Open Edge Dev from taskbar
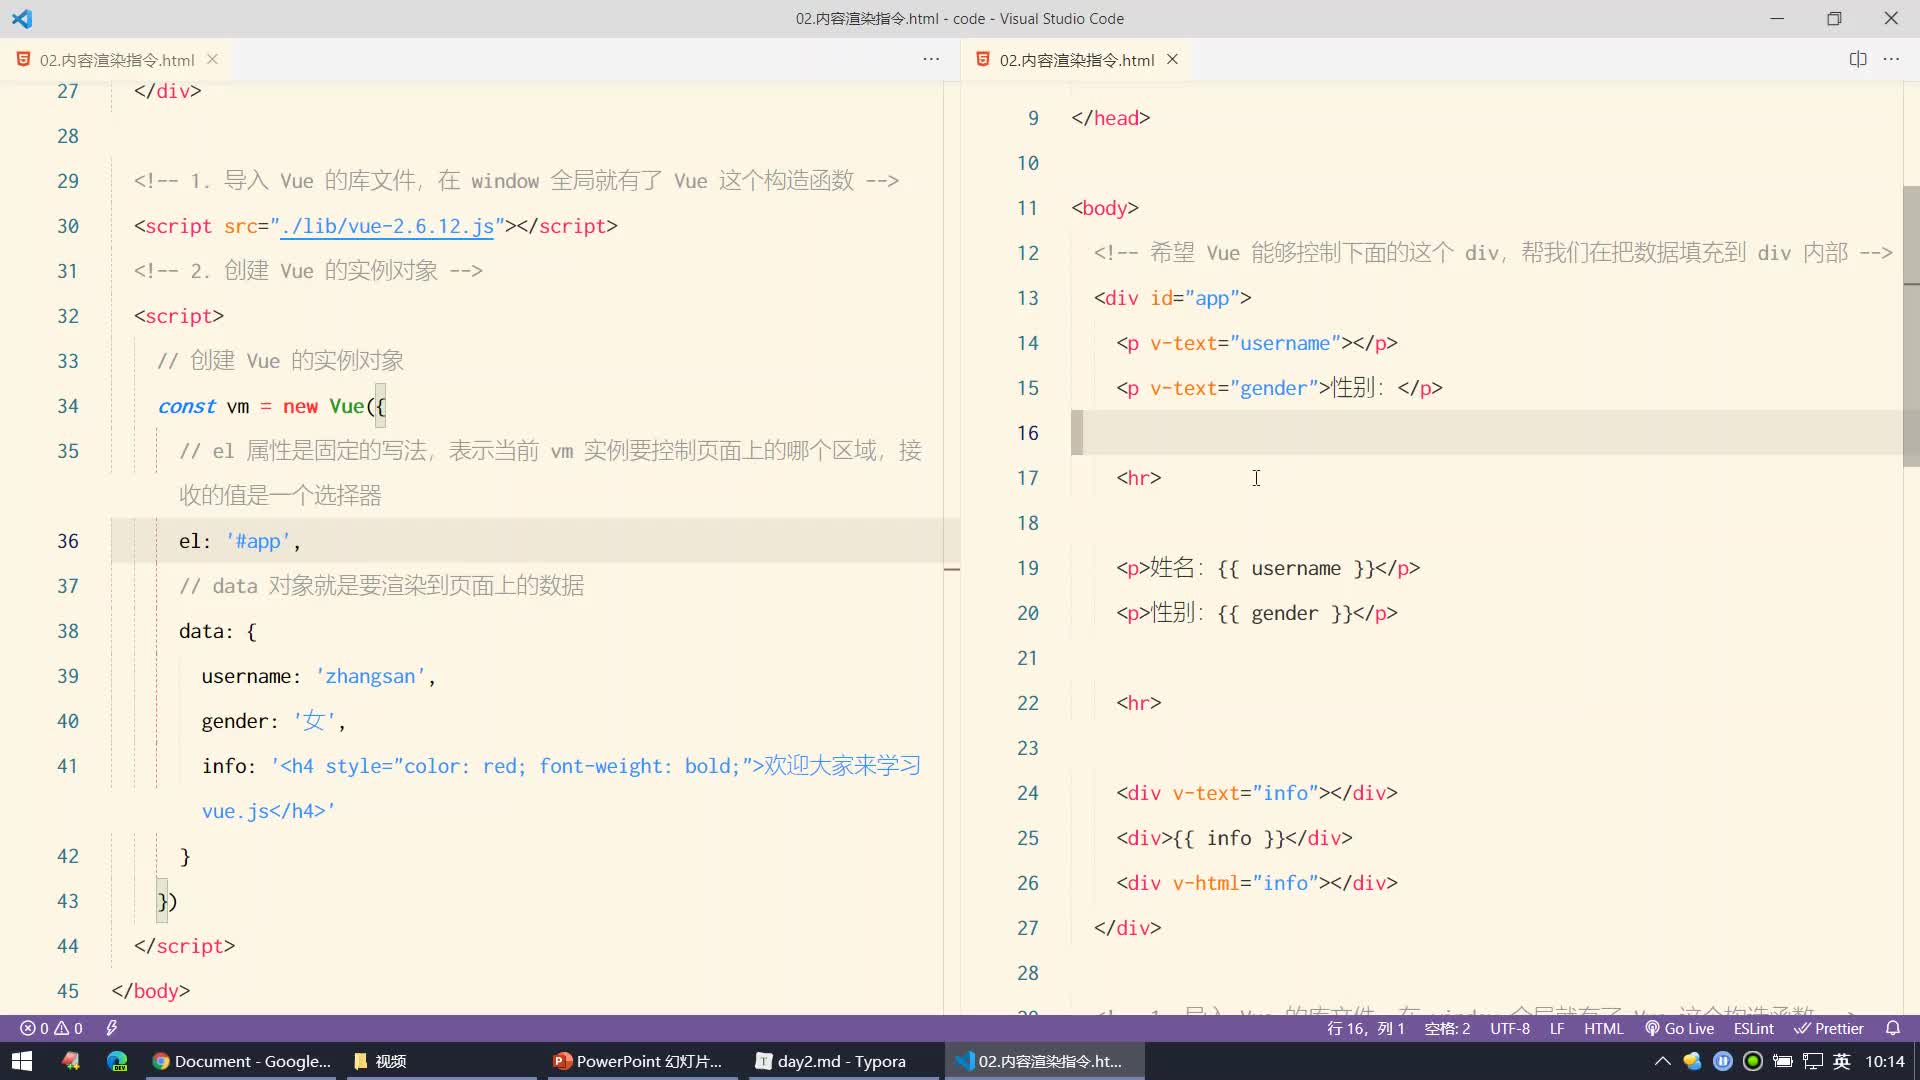This screenshot has height=1080, width=1920. 117,1061
